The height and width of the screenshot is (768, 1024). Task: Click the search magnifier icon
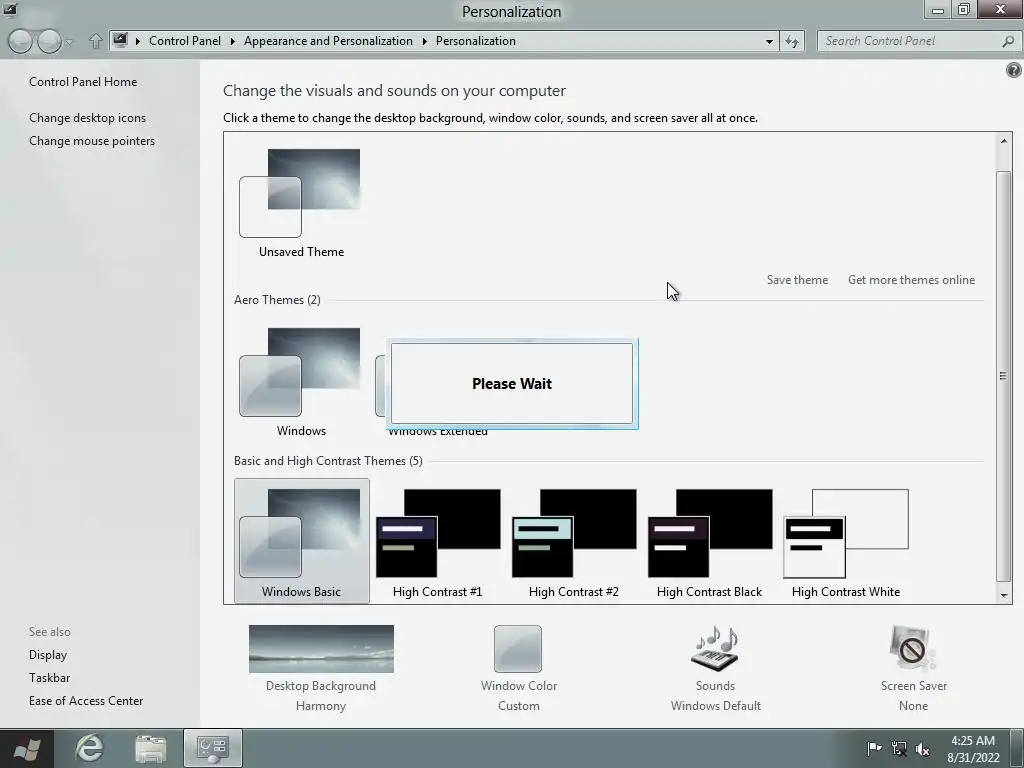coord(1008,41)
